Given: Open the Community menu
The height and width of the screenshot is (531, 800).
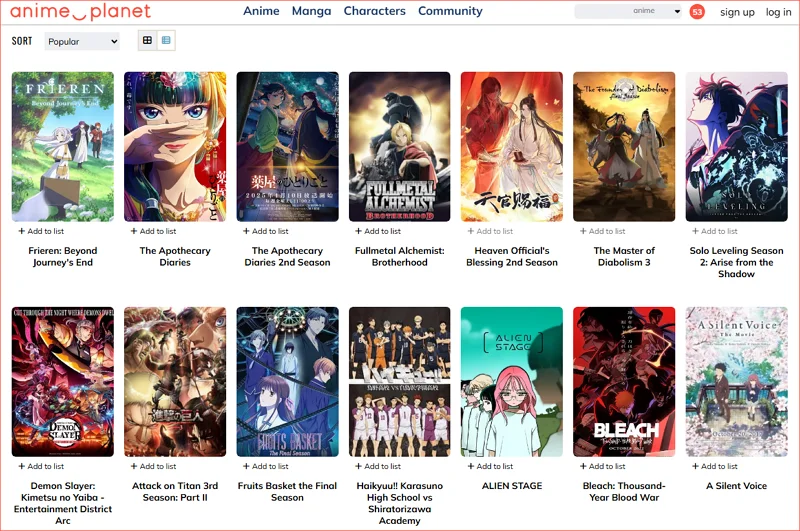Looking at the screenshot, I should 450,11.
